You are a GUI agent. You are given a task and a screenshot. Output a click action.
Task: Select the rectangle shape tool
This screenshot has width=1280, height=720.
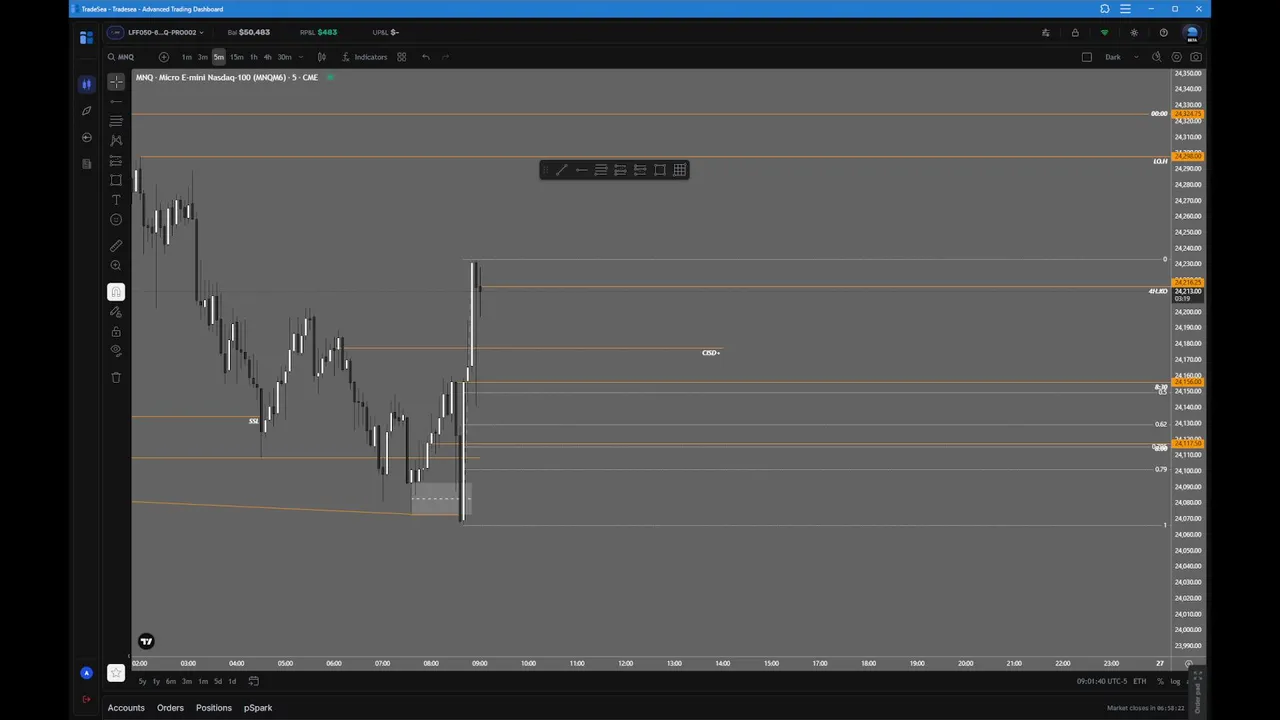point(116,181)
